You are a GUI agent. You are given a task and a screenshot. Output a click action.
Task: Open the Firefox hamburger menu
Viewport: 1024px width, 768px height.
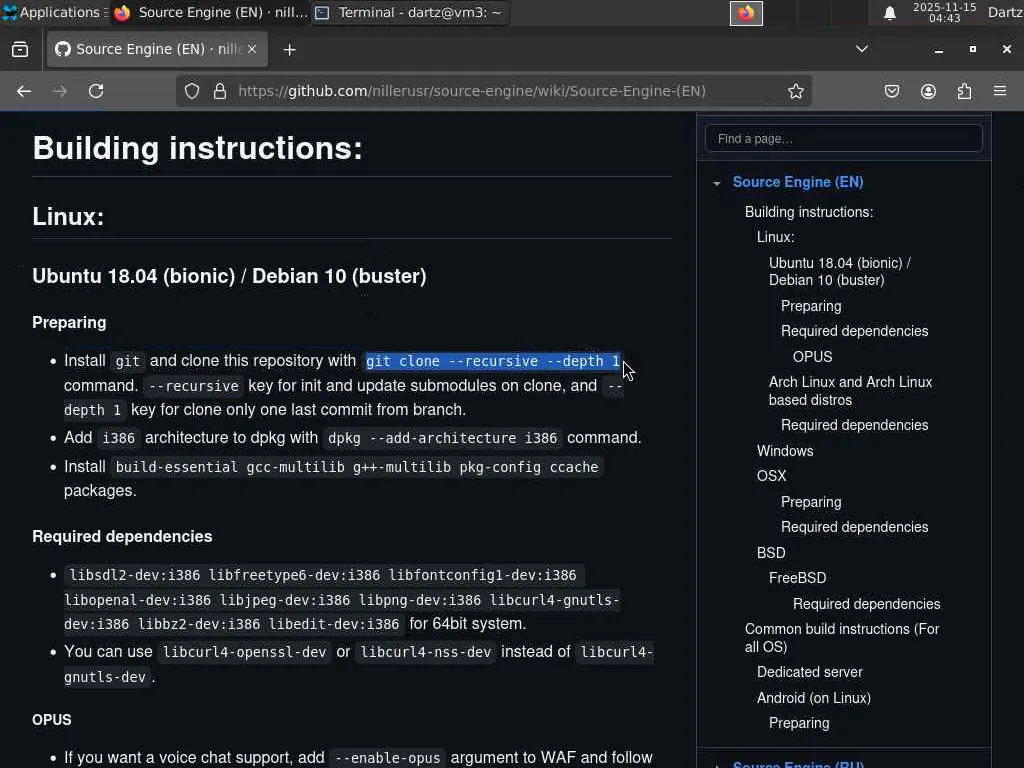1000,91
